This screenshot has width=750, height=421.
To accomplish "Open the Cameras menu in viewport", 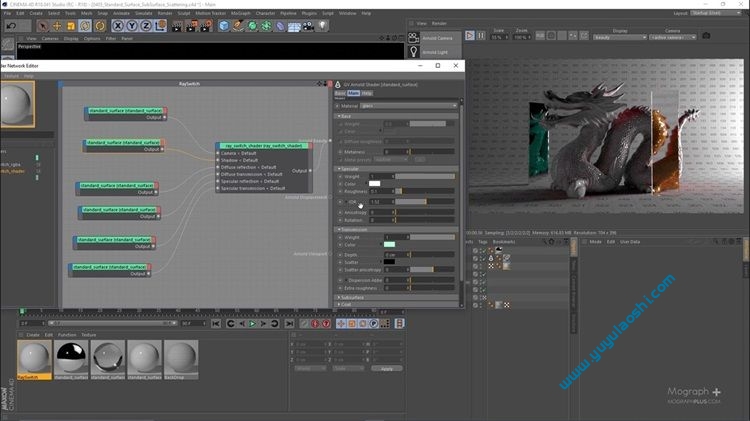I will pos(50,38).
